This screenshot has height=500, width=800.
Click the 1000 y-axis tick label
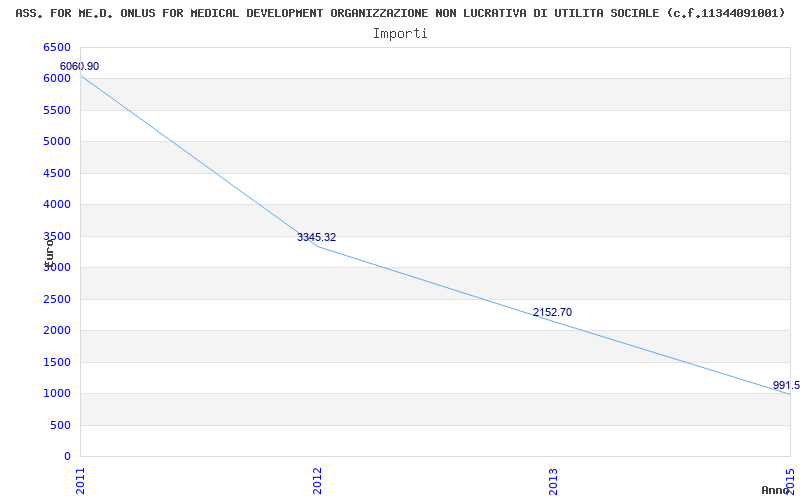57,393
